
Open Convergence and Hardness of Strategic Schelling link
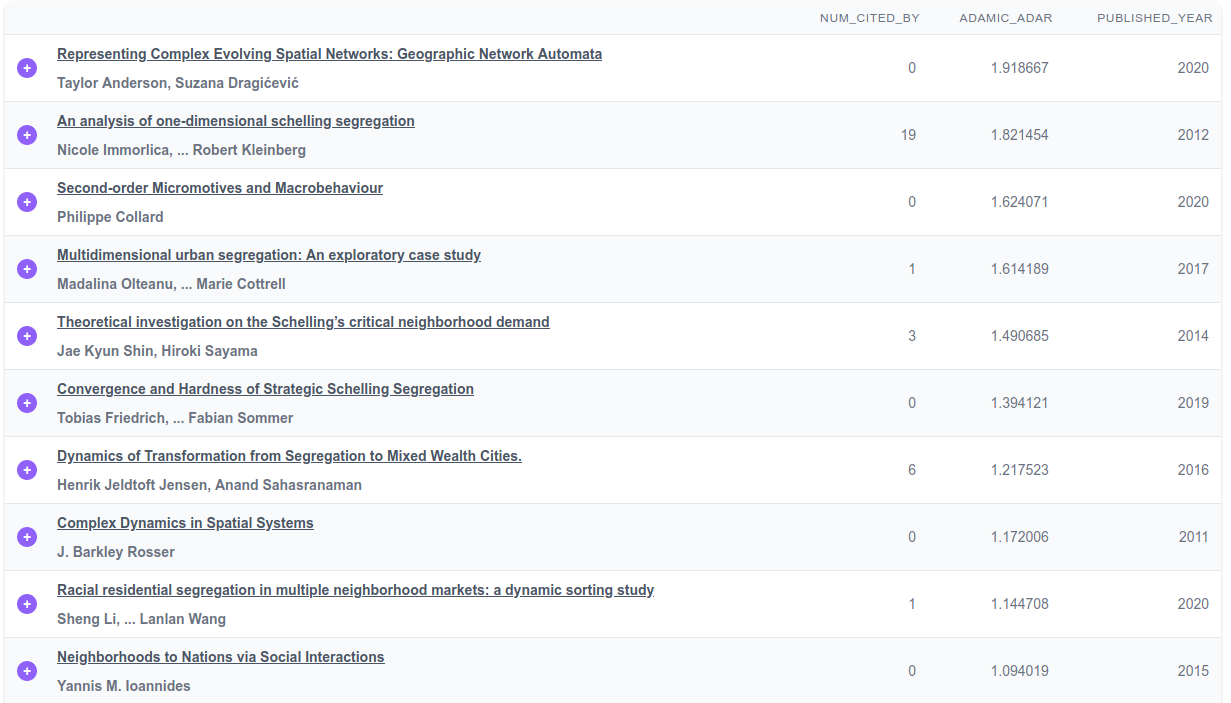point(265,389)
